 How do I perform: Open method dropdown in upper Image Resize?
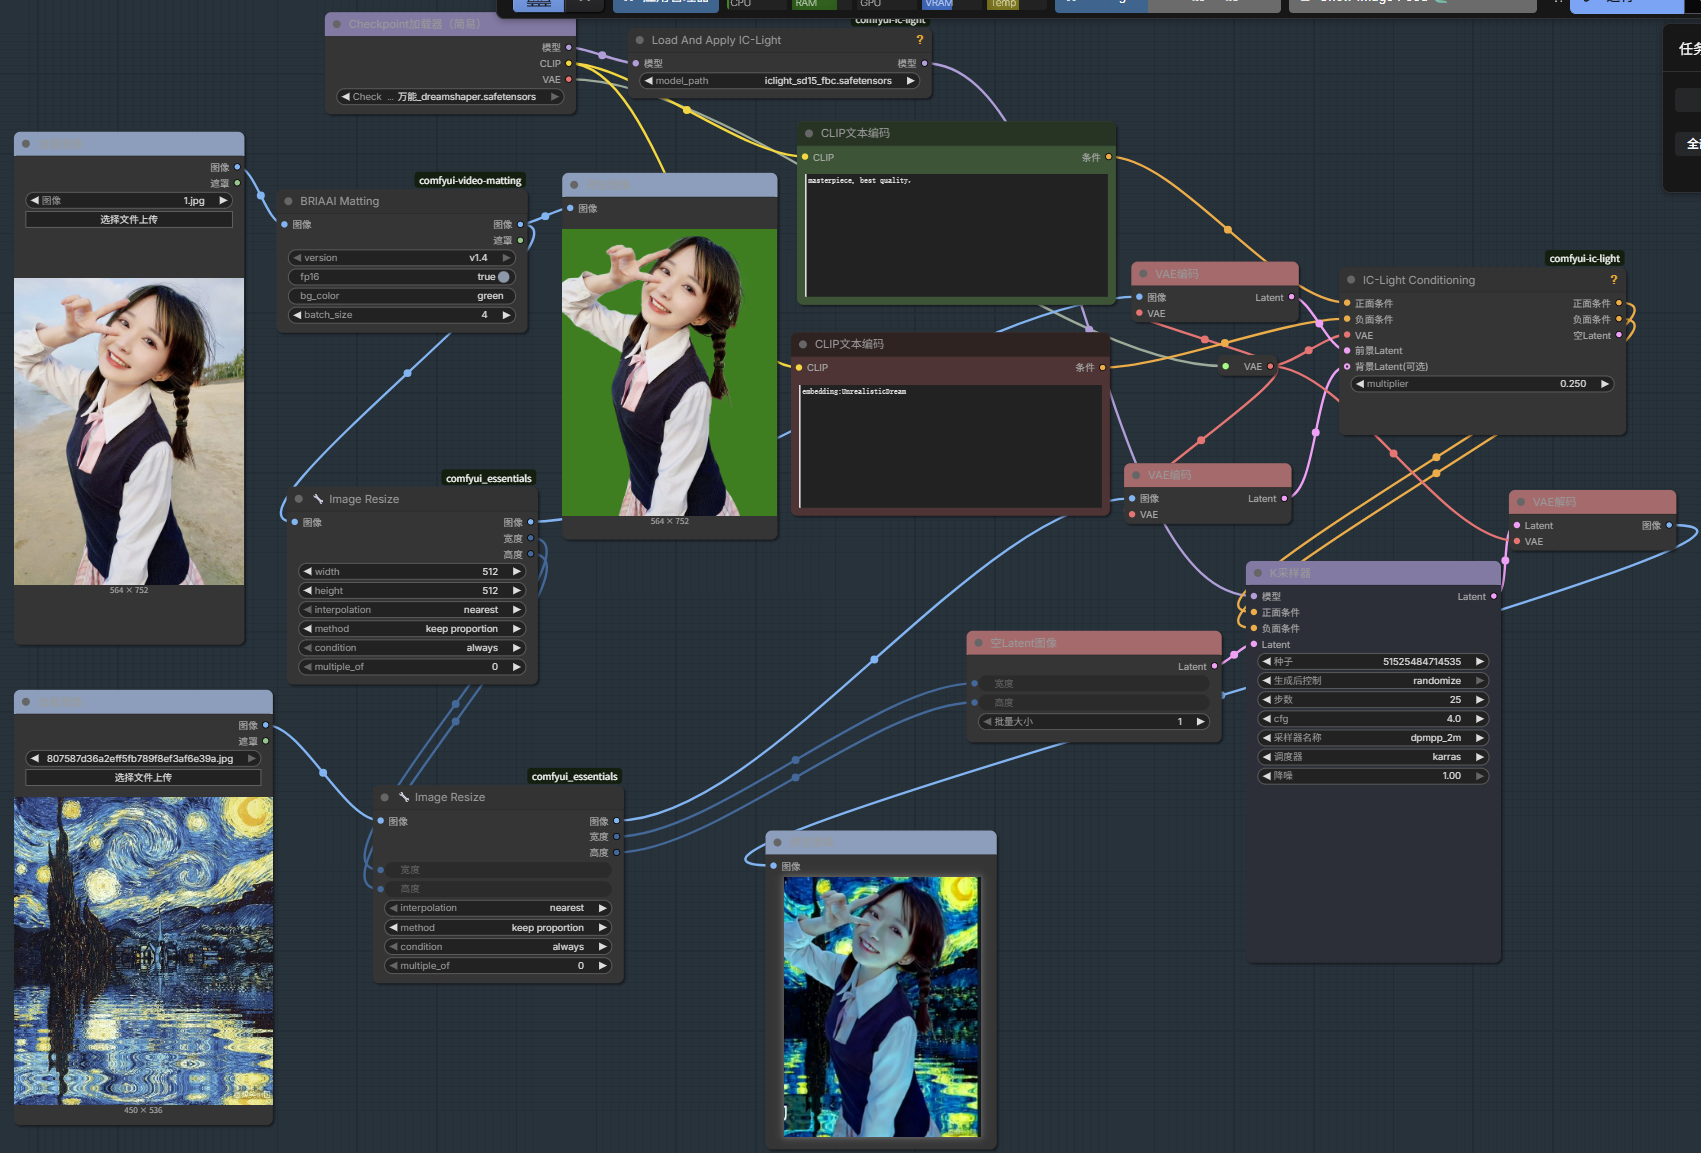pos(412,629)
